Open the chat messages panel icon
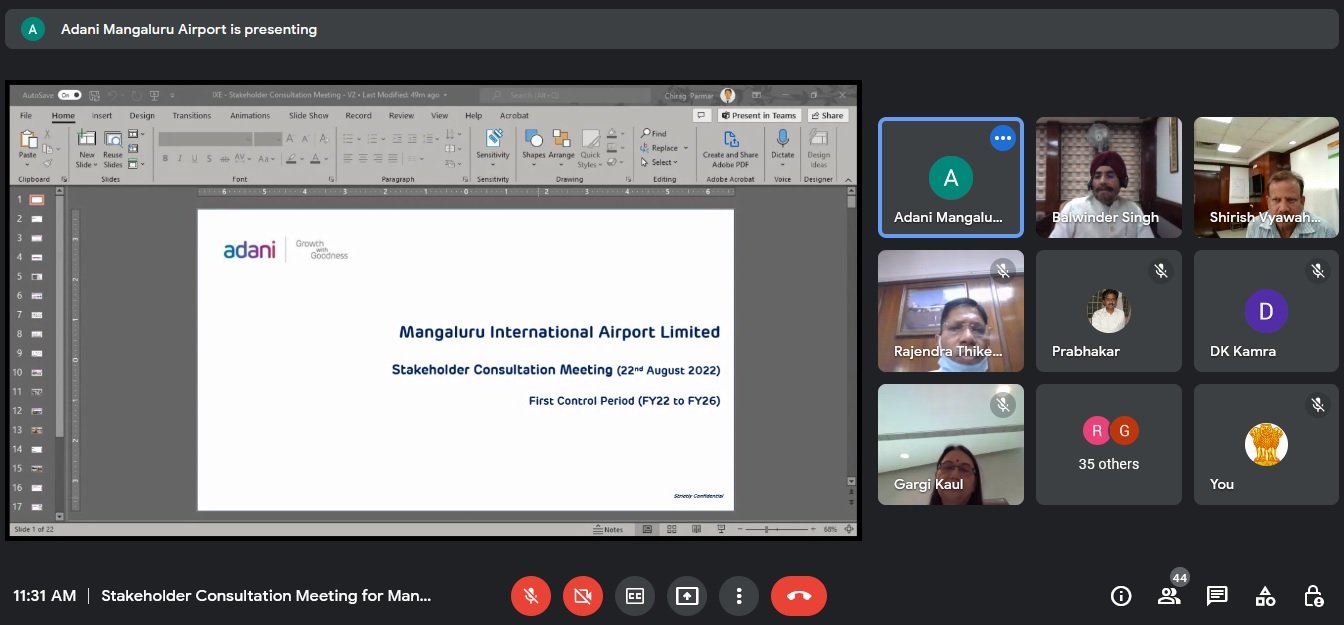Screen dimensions: 1344x625 (1217, 596)
